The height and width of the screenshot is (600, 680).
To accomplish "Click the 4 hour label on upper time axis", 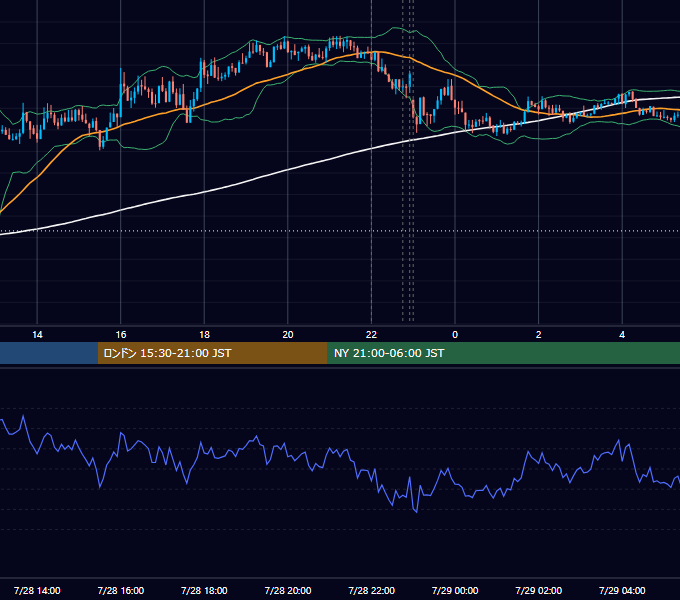I will coord(622,335).
